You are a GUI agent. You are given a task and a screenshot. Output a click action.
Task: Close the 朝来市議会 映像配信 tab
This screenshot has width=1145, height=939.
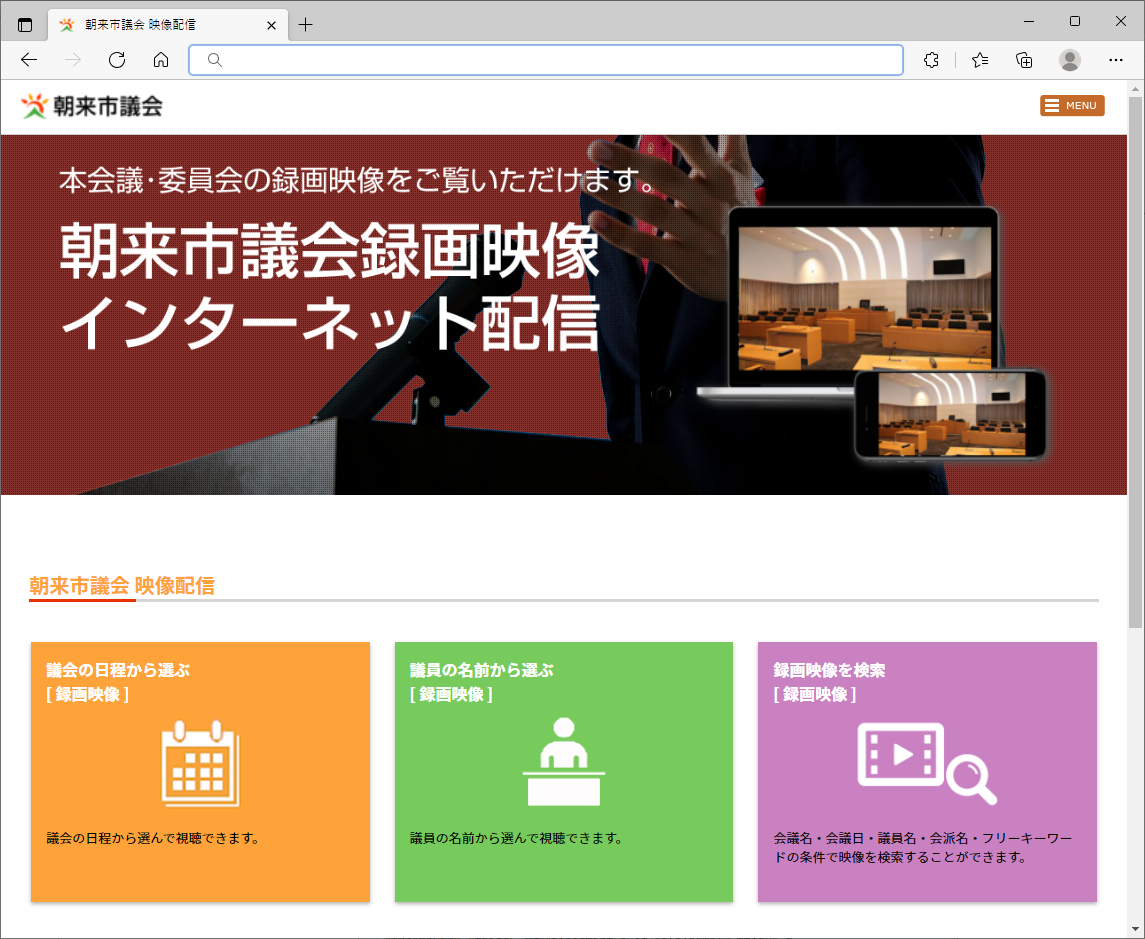point(271,25)
